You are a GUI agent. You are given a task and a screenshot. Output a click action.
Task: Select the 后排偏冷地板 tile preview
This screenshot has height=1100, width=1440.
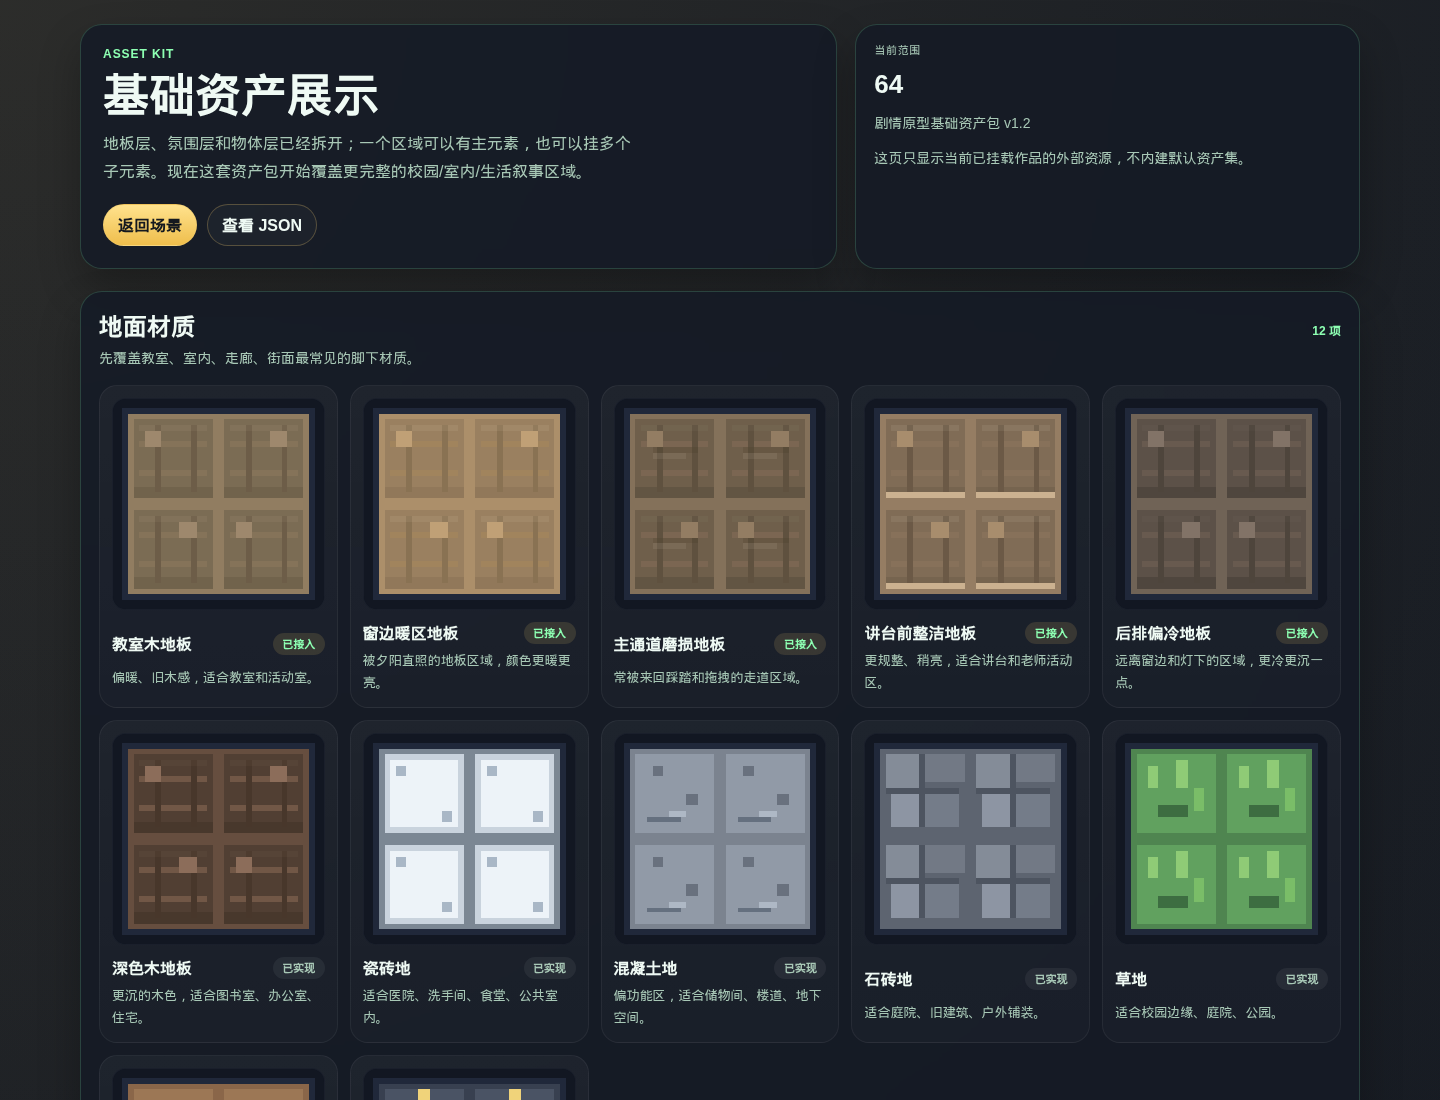(x=1221, y=505)
